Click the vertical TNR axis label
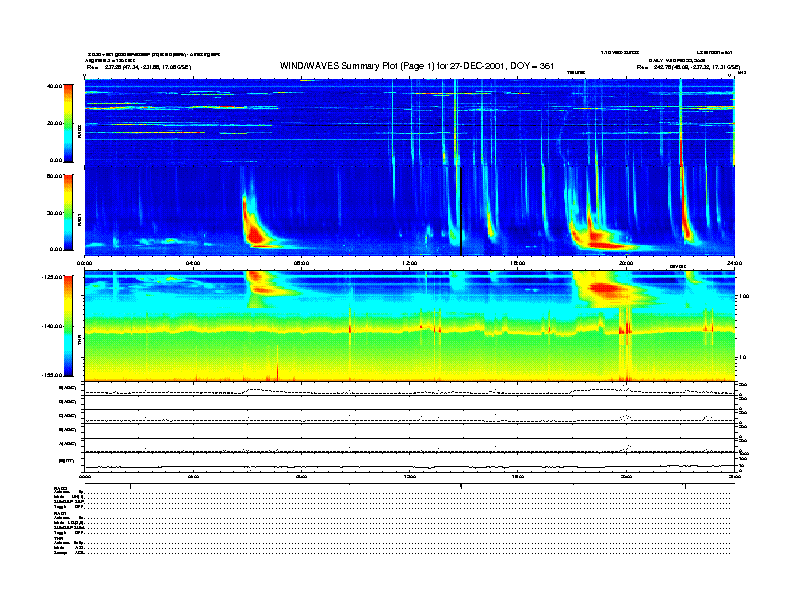Screen dimensions: 792x612 tap(79, 341)
